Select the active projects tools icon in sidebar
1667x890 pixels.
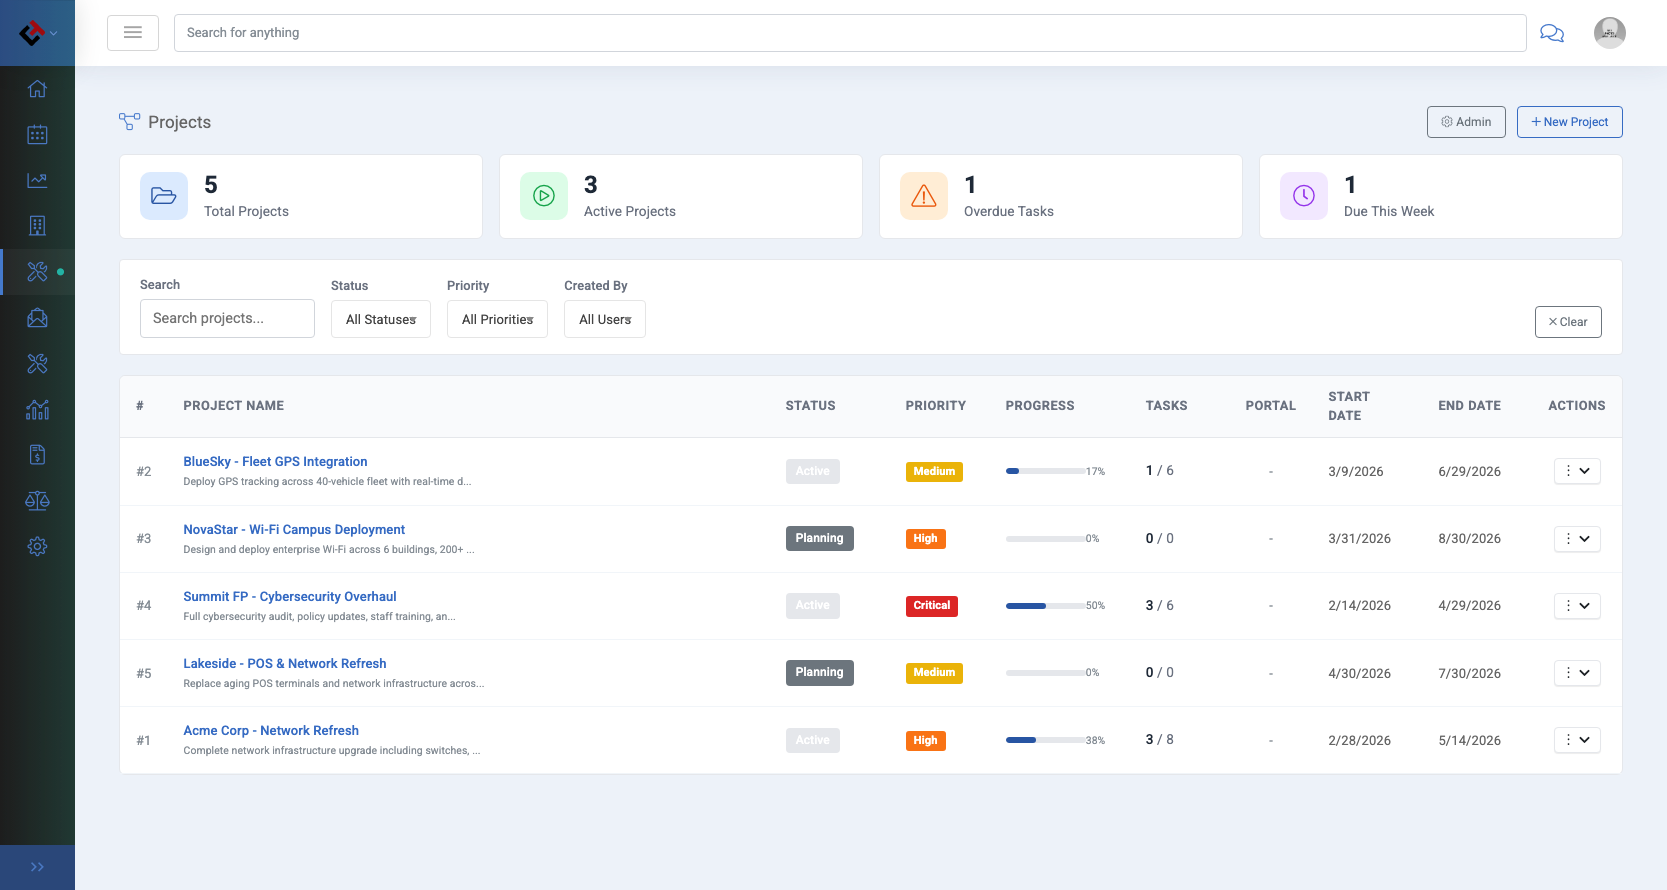37,272
